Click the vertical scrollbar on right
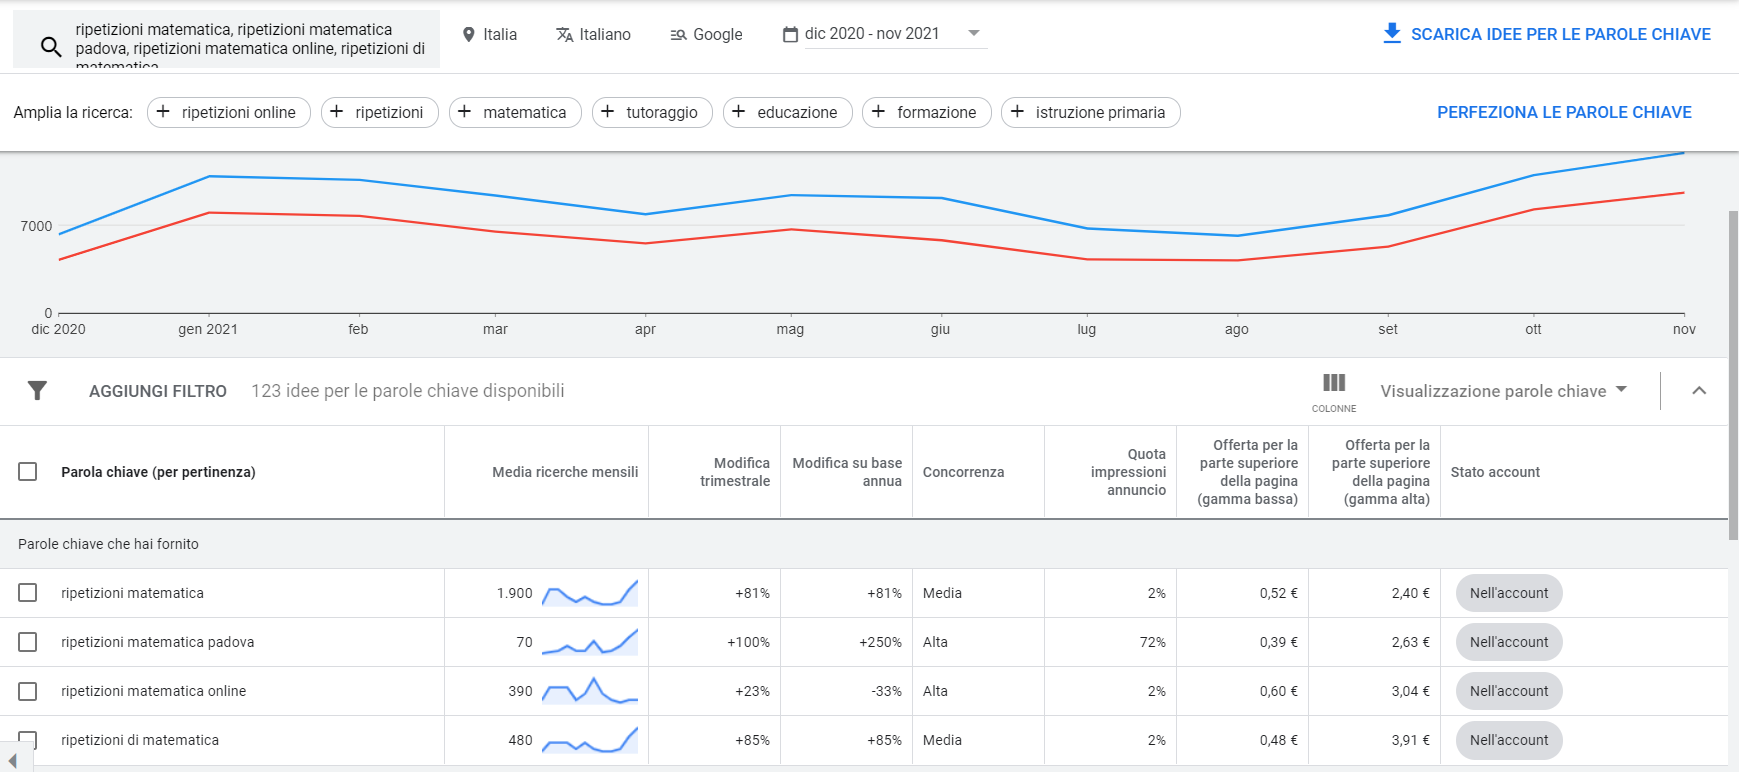 pos(1733,375)
